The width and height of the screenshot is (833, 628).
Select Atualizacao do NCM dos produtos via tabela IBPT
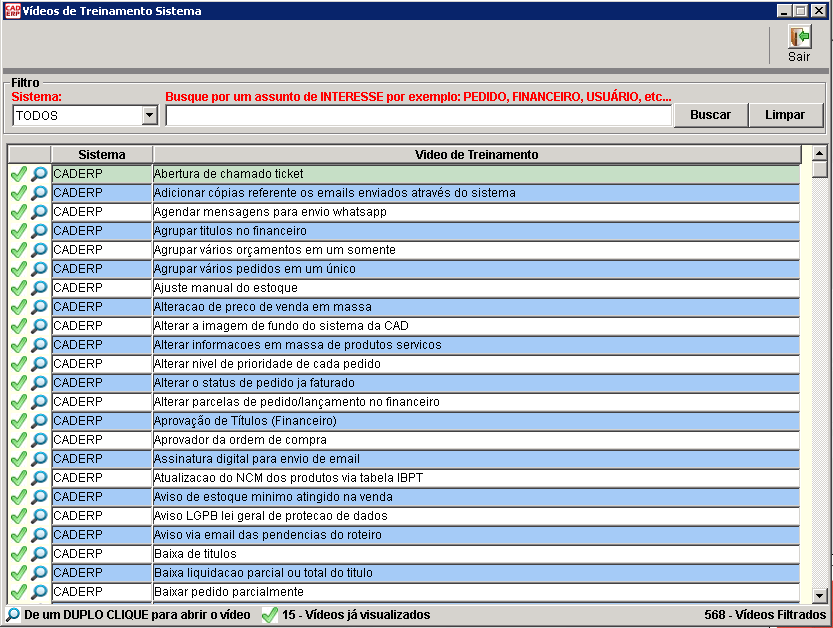point(477,478)
